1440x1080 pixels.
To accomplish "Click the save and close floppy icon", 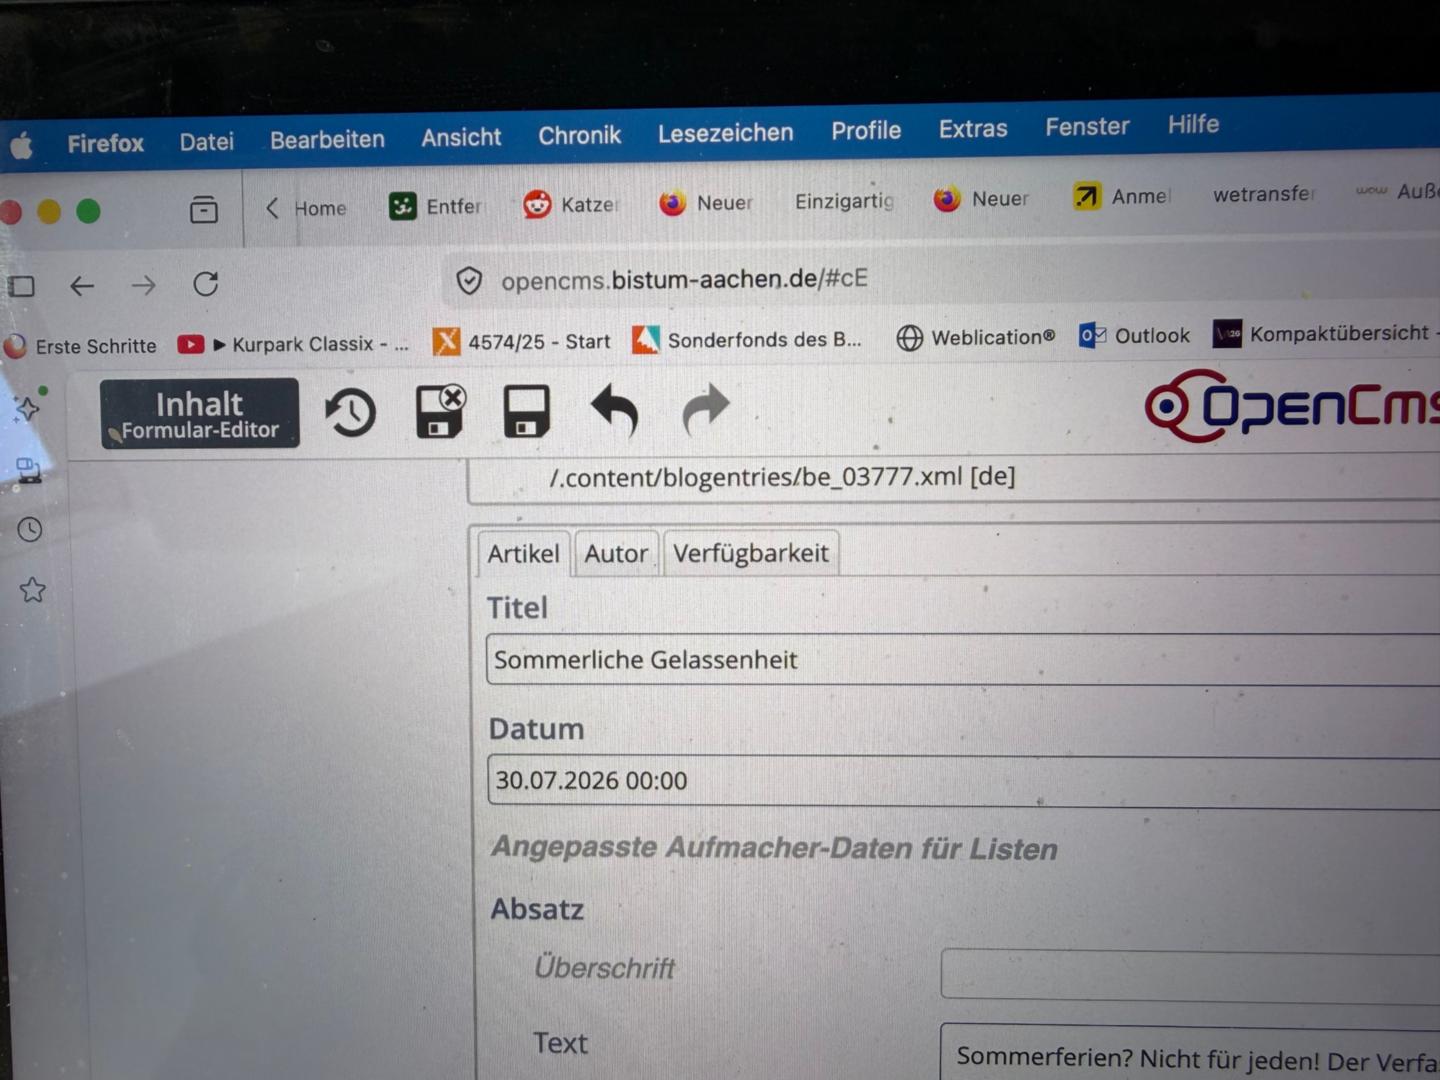I will pos(440,411).
